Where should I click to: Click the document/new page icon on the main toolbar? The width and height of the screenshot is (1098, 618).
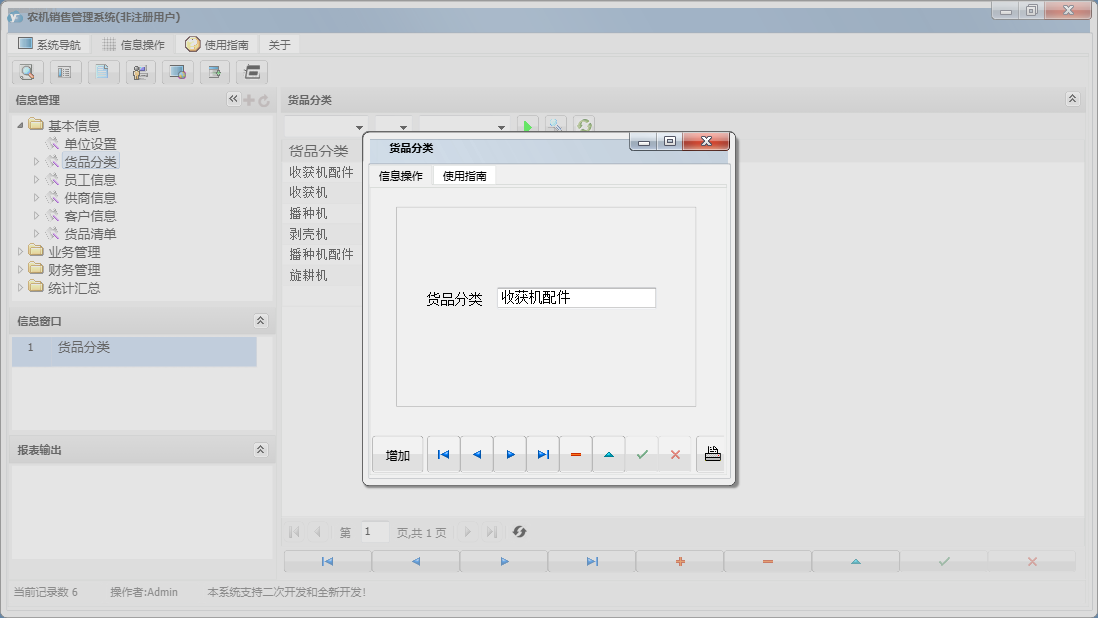point(101,72)
